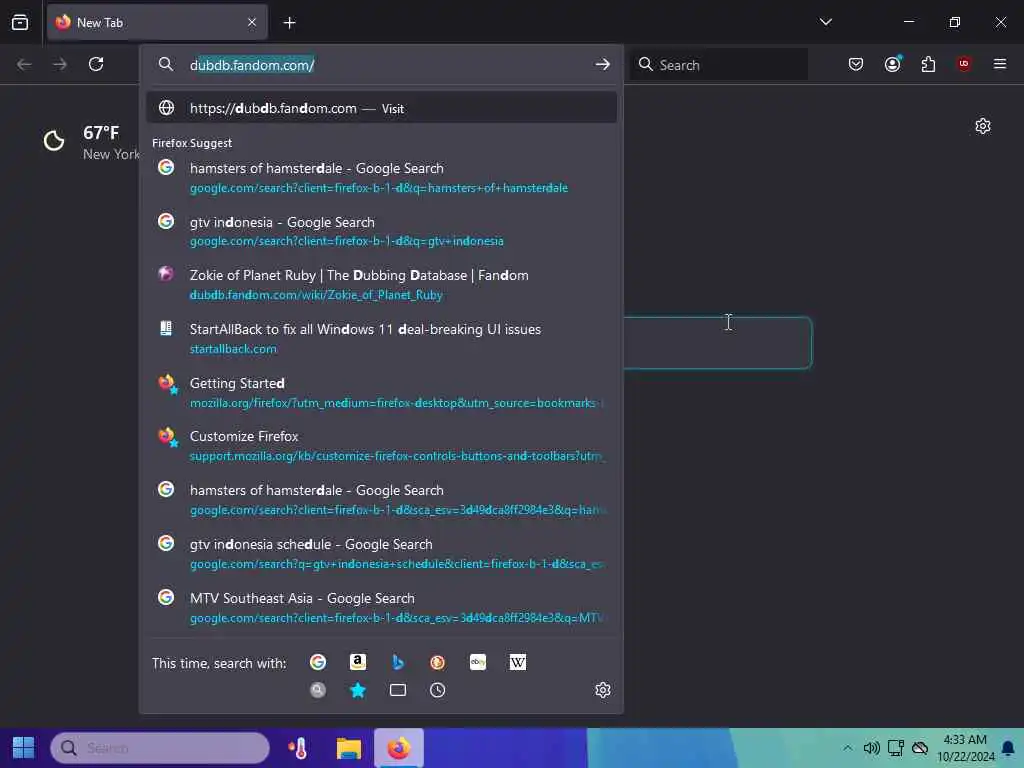Open the thermometer app on taskbar

[x=298, y=748]
